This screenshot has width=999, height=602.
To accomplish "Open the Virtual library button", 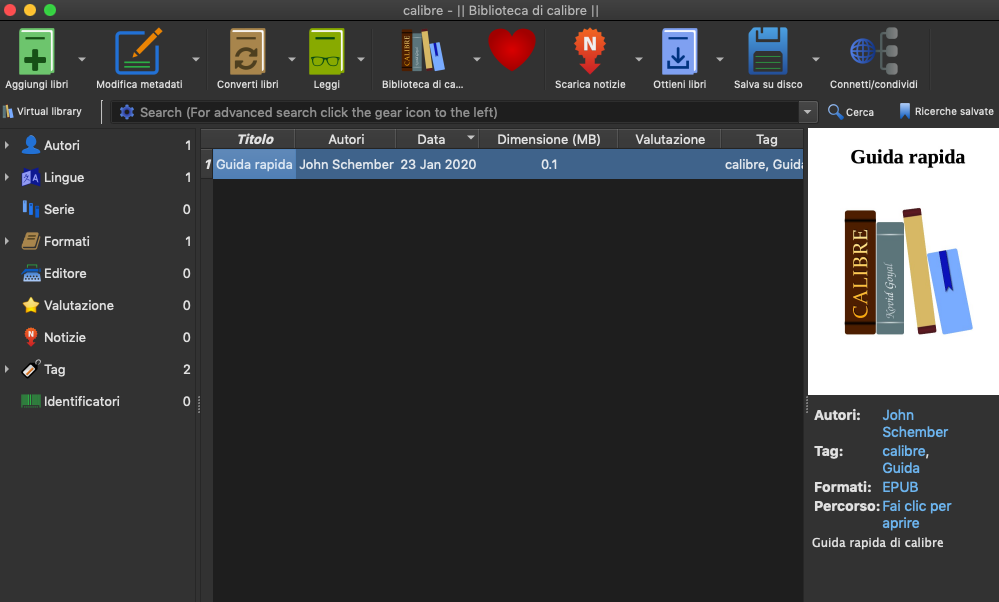I will coord(43,111).
